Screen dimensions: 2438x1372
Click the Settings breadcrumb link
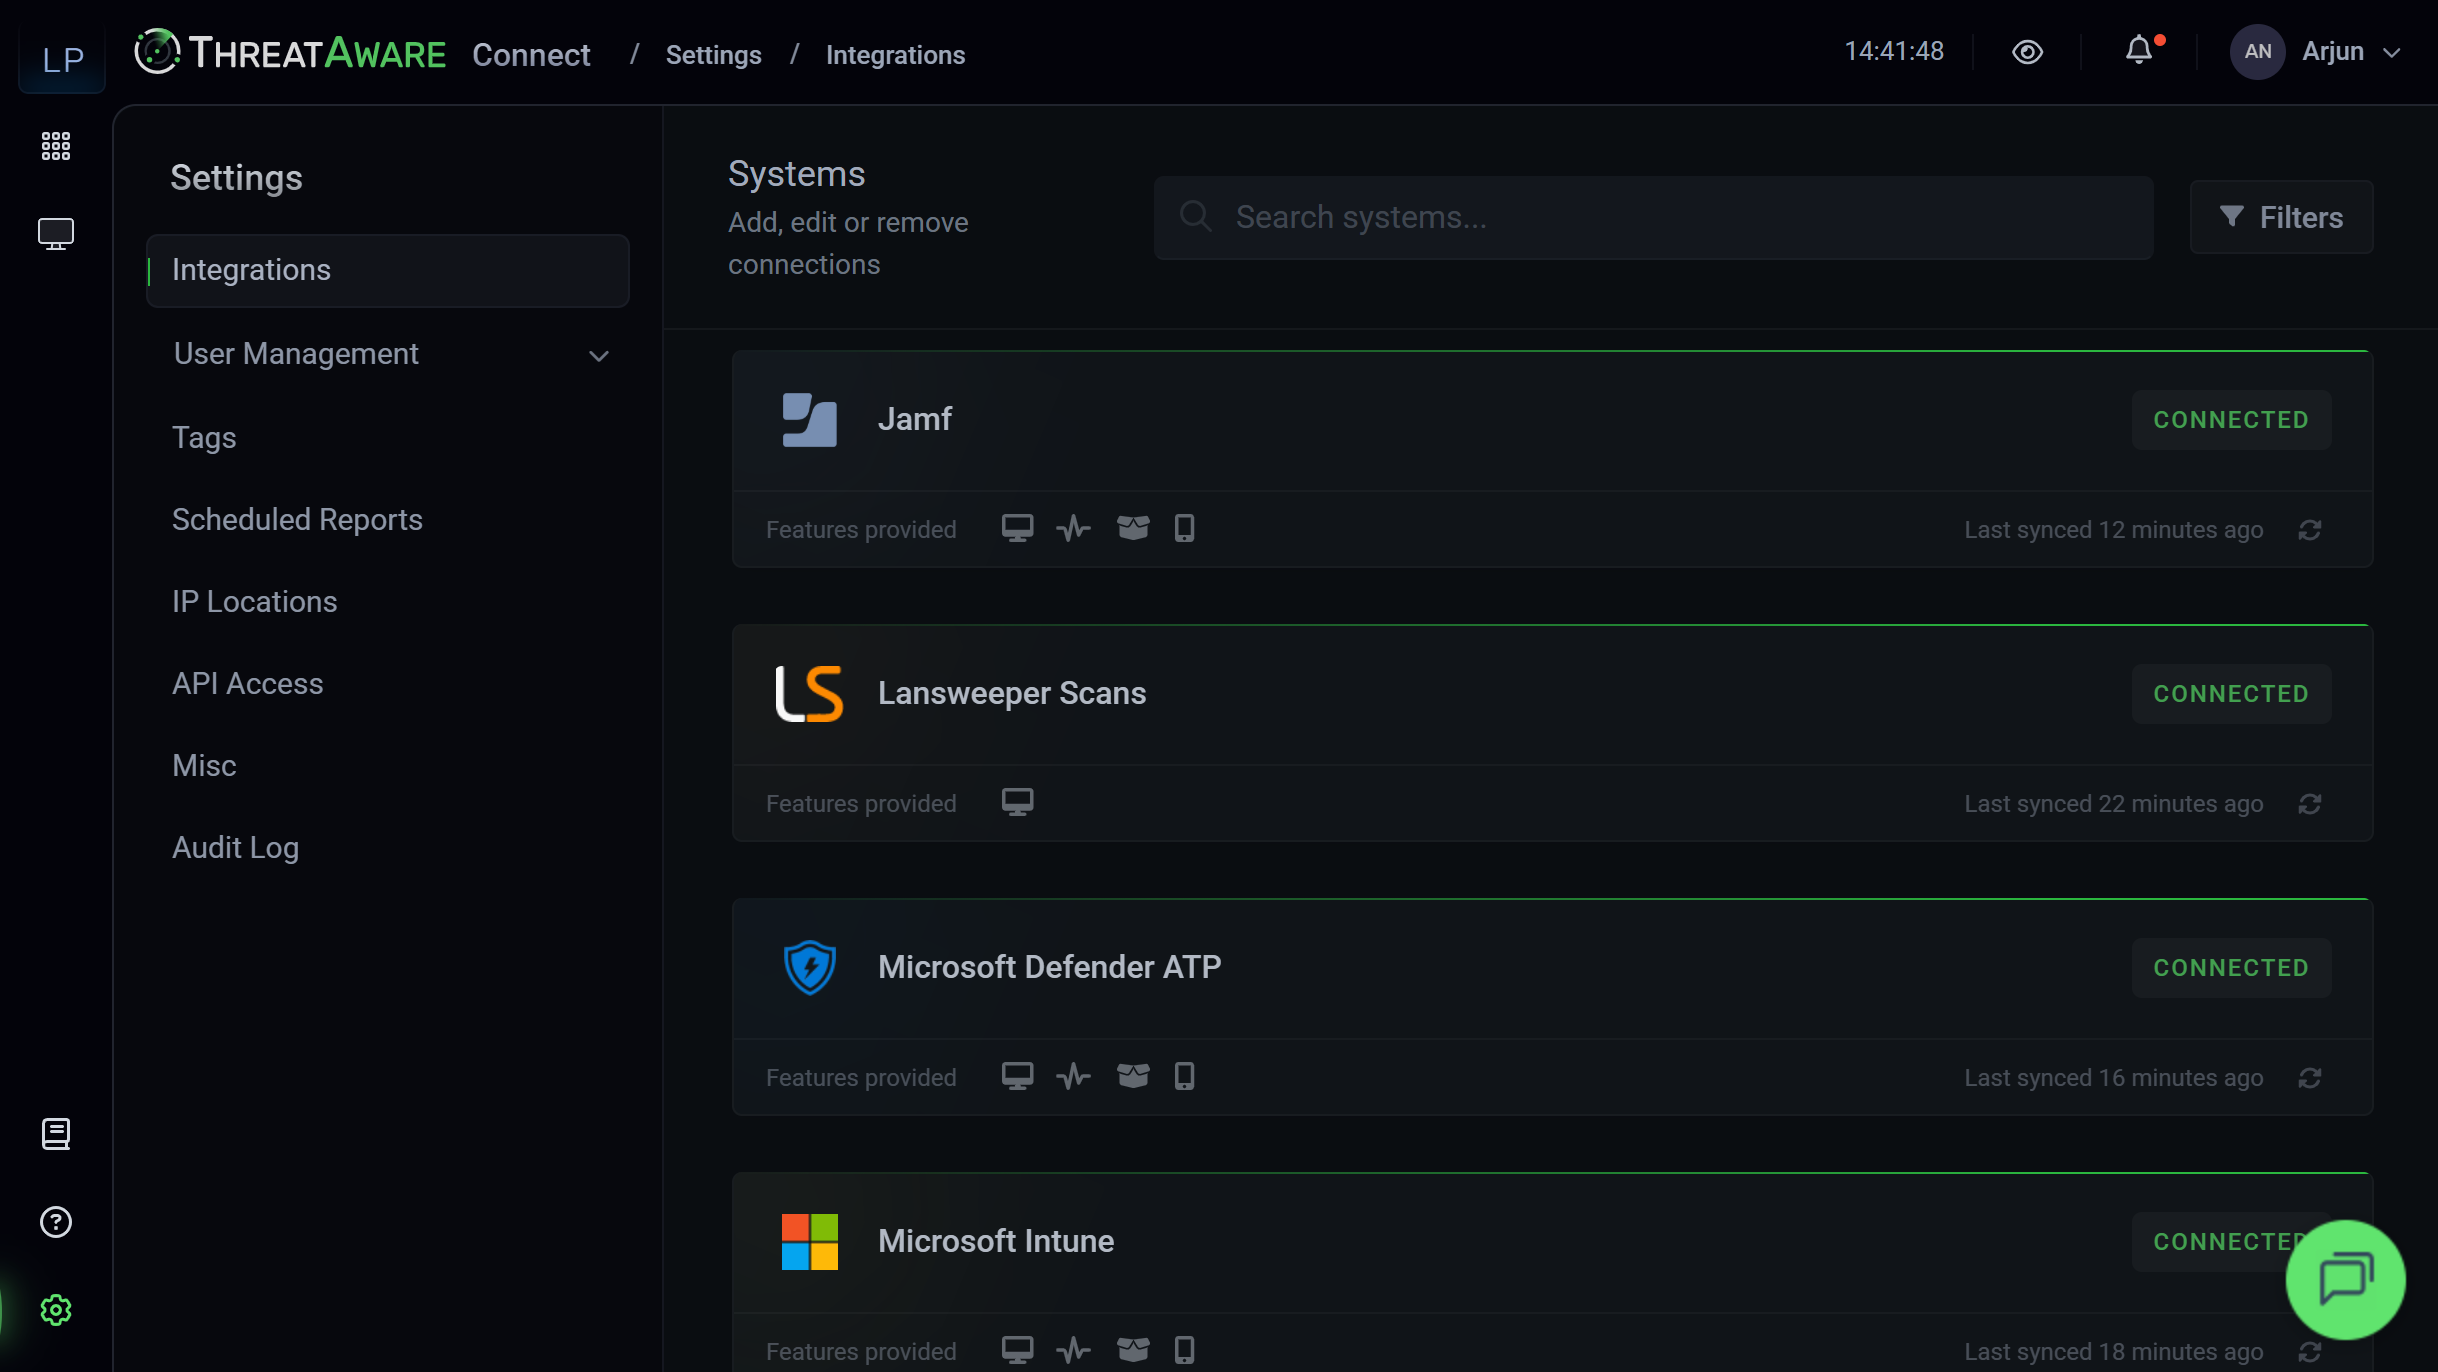[713, 55]
